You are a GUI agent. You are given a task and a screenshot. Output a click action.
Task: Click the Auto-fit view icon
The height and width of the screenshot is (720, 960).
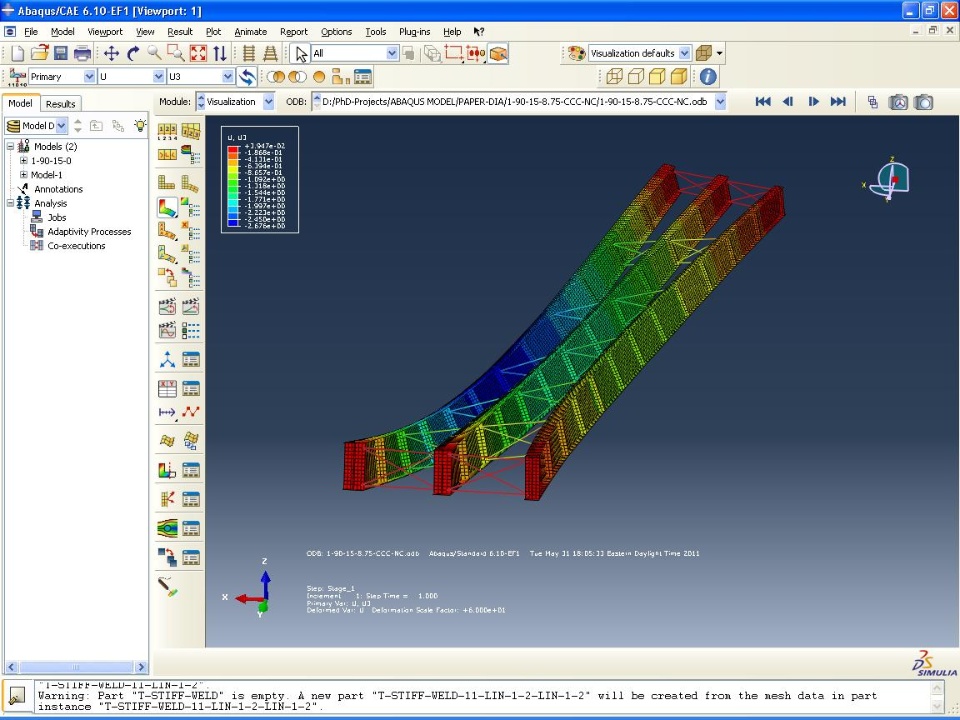(x=198, y=53)
